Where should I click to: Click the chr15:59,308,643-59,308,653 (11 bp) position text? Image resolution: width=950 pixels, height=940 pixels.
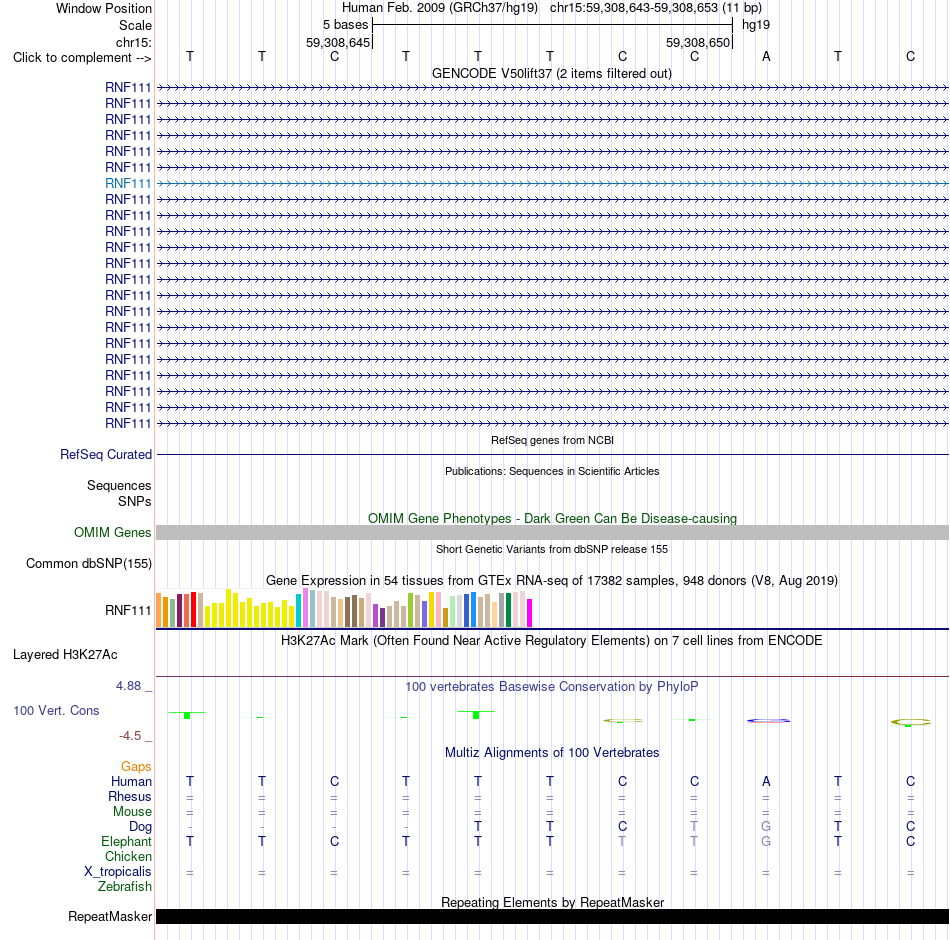pyautogui.click(x=656, y=8)
